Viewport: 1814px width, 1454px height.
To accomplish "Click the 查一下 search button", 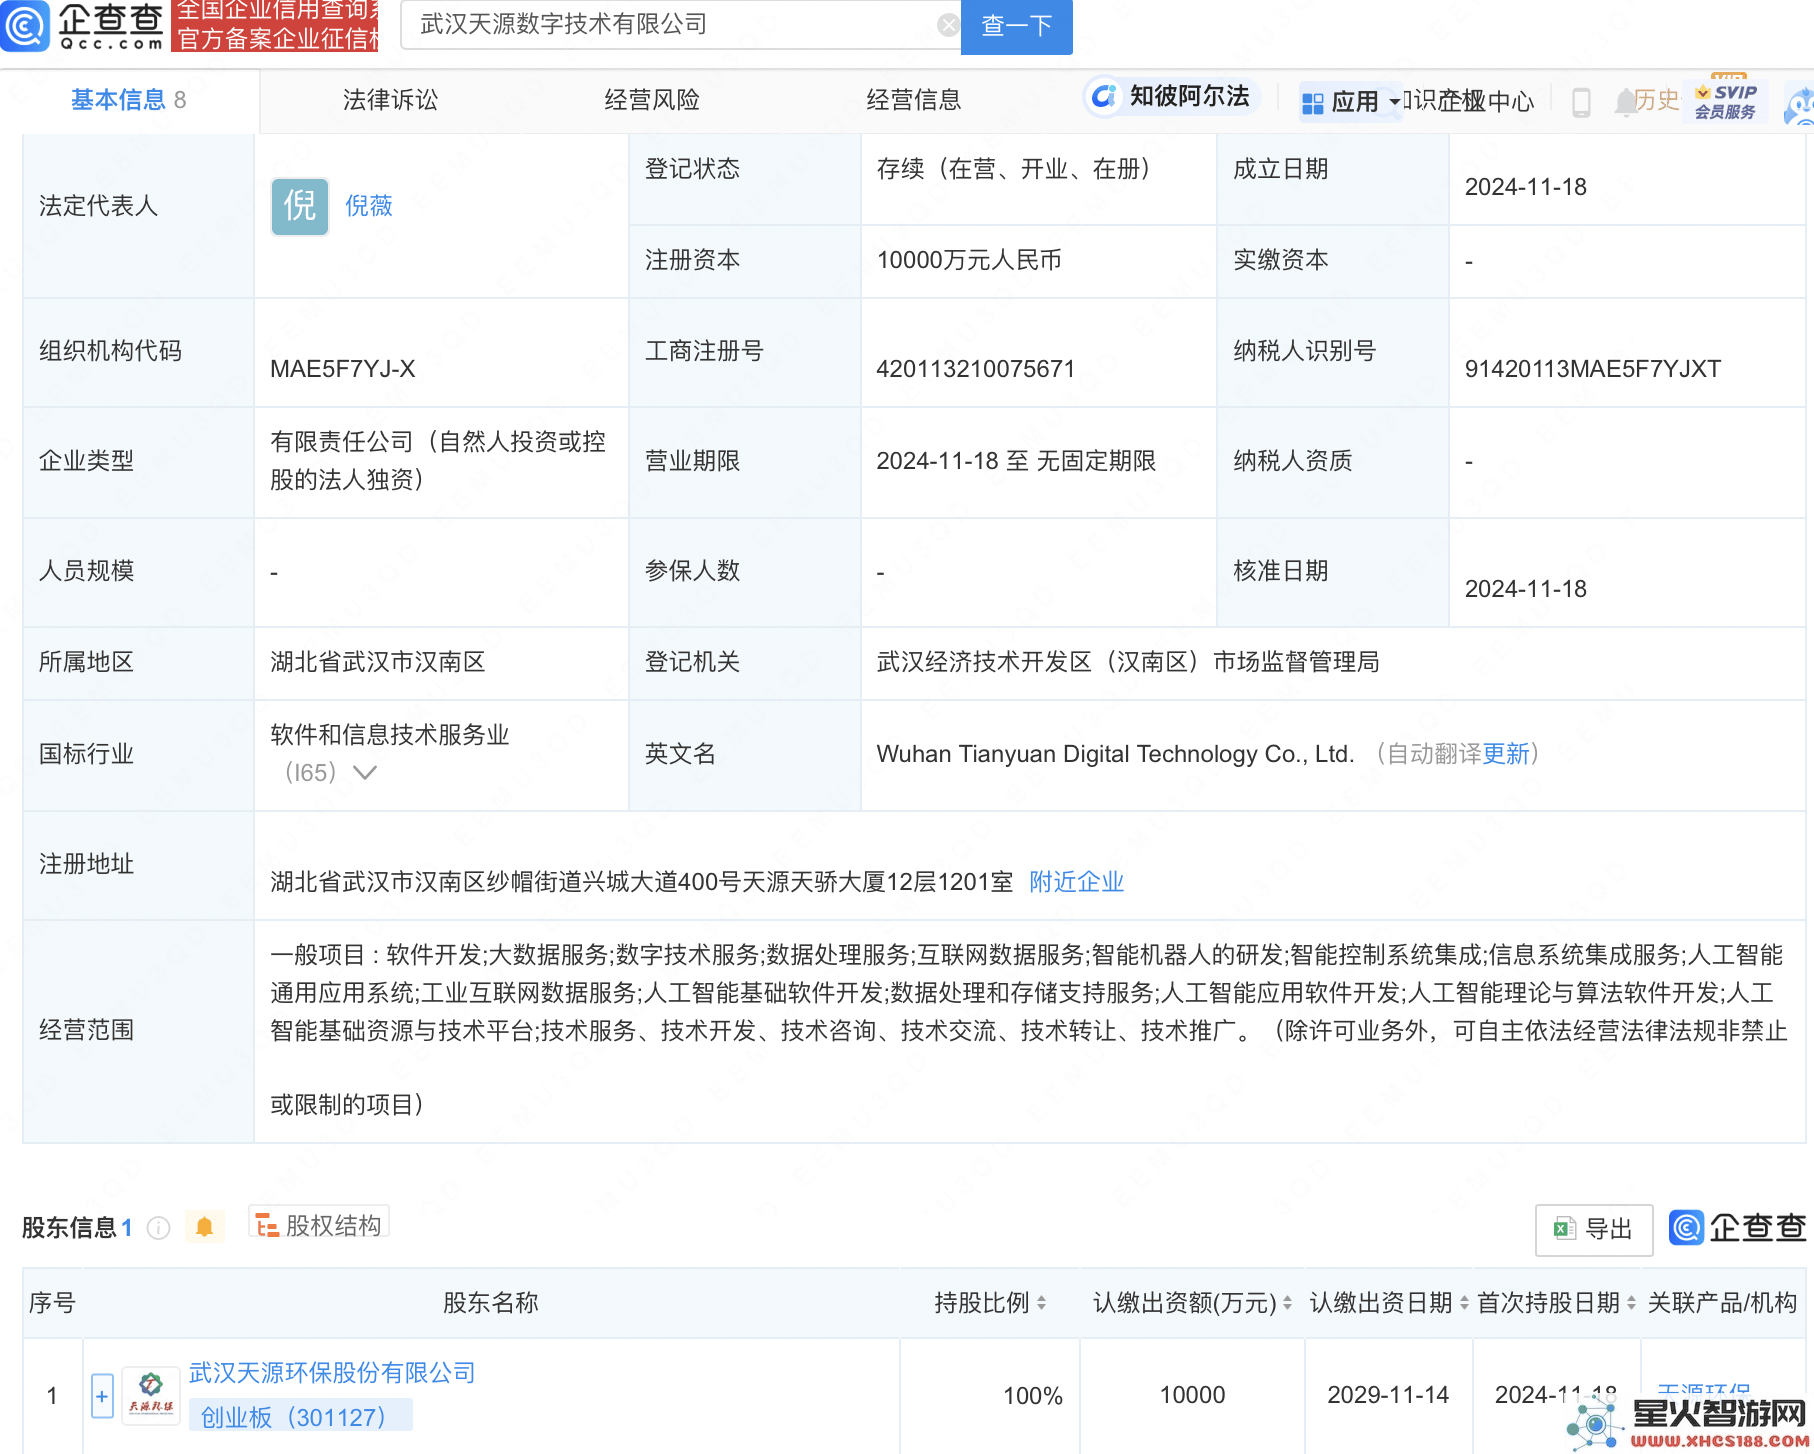I will (1016, 26).
